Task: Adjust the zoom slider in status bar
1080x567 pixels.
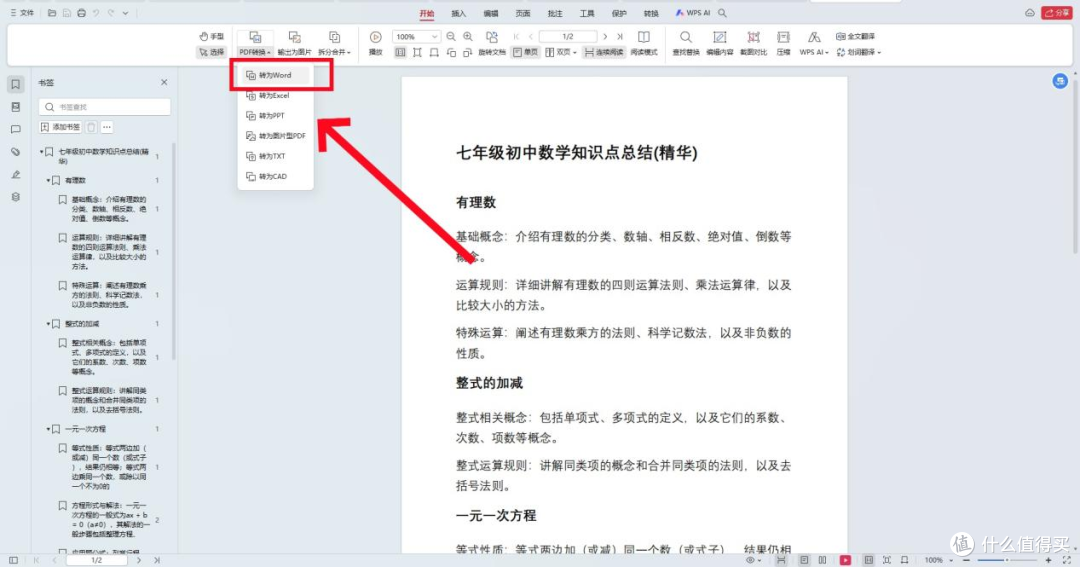Action: (1006, 560)
